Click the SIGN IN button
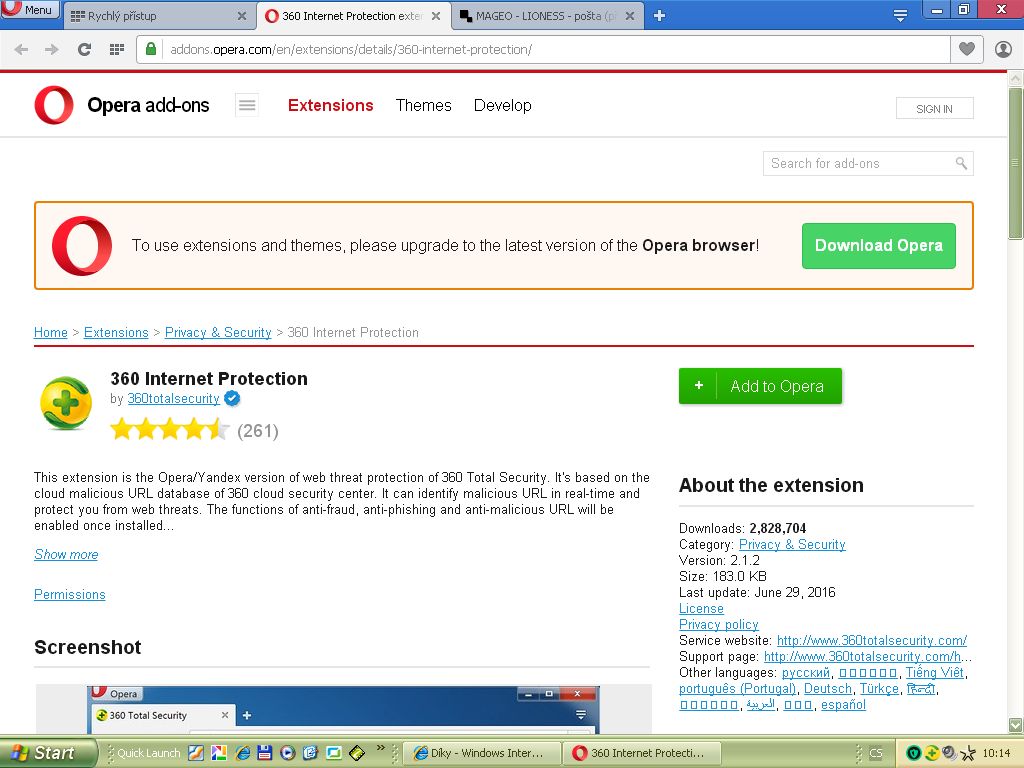The width and height of the screenshot is (1024, 768). point(935,108)
